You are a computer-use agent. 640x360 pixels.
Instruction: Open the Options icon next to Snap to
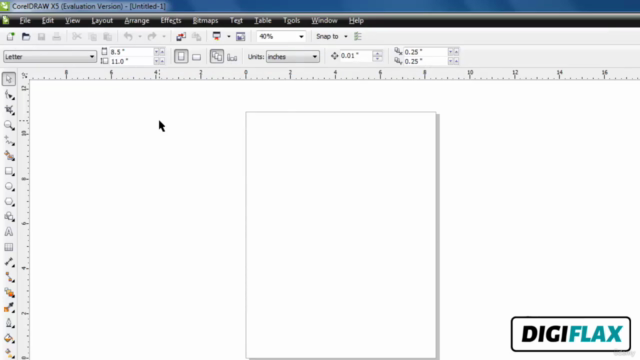pos(358,37)
